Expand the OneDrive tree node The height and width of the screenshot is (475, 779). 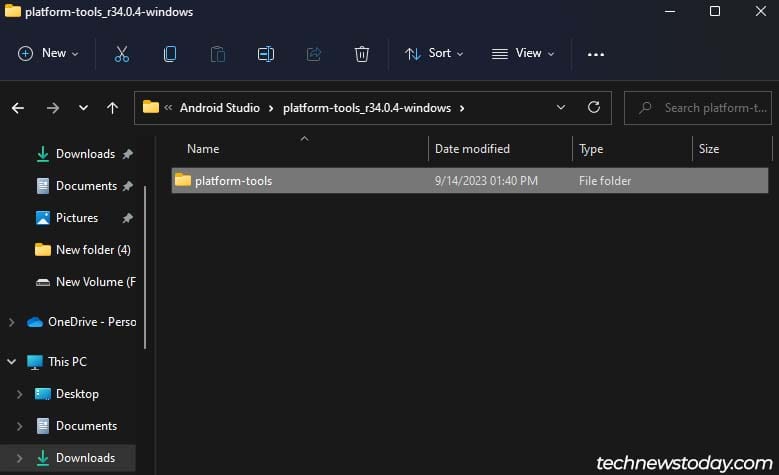[x=11, y=322]
